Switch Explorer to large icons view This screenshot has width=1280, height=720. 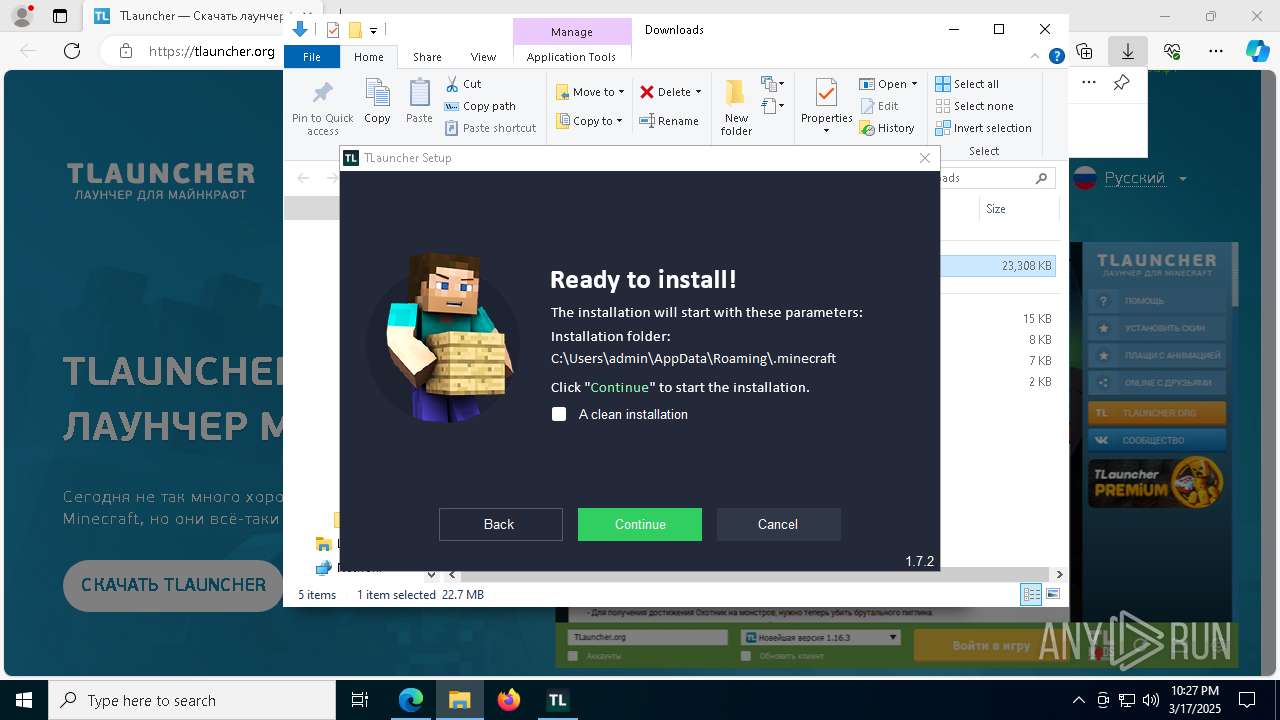coord(1052,594)
